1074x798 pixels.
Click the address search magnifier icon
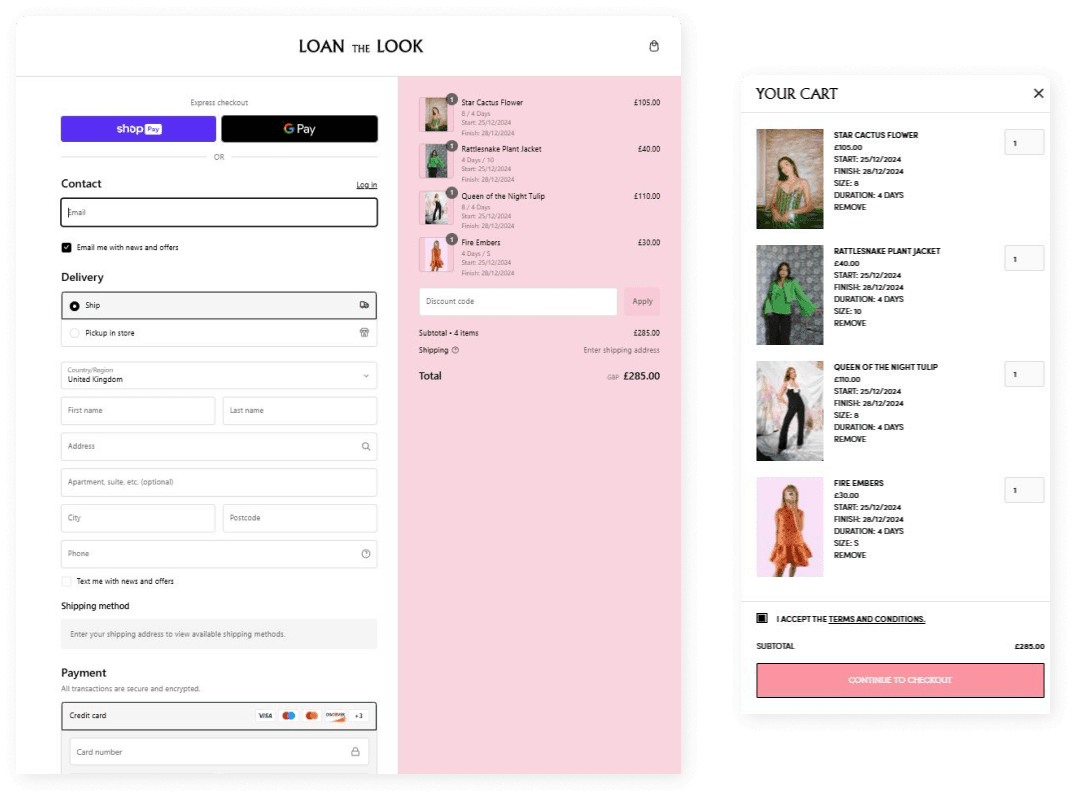point(366,447)
